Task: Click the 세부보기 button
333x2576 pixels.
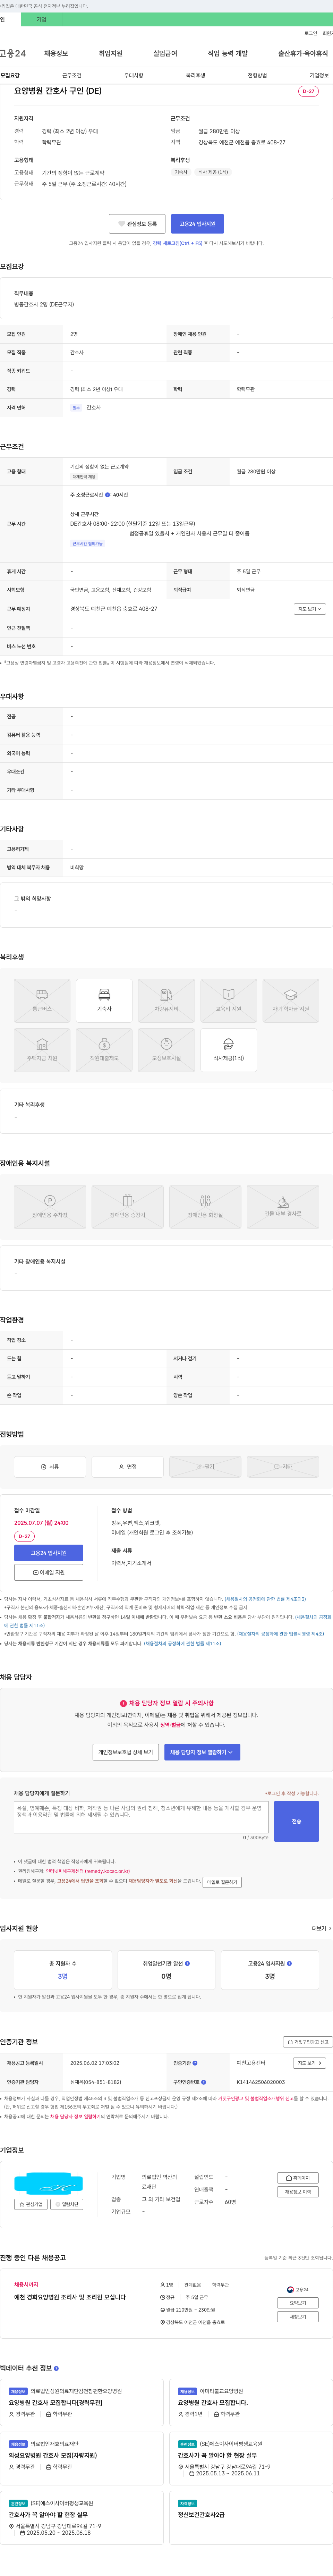Action: [x=298, y=2317]
